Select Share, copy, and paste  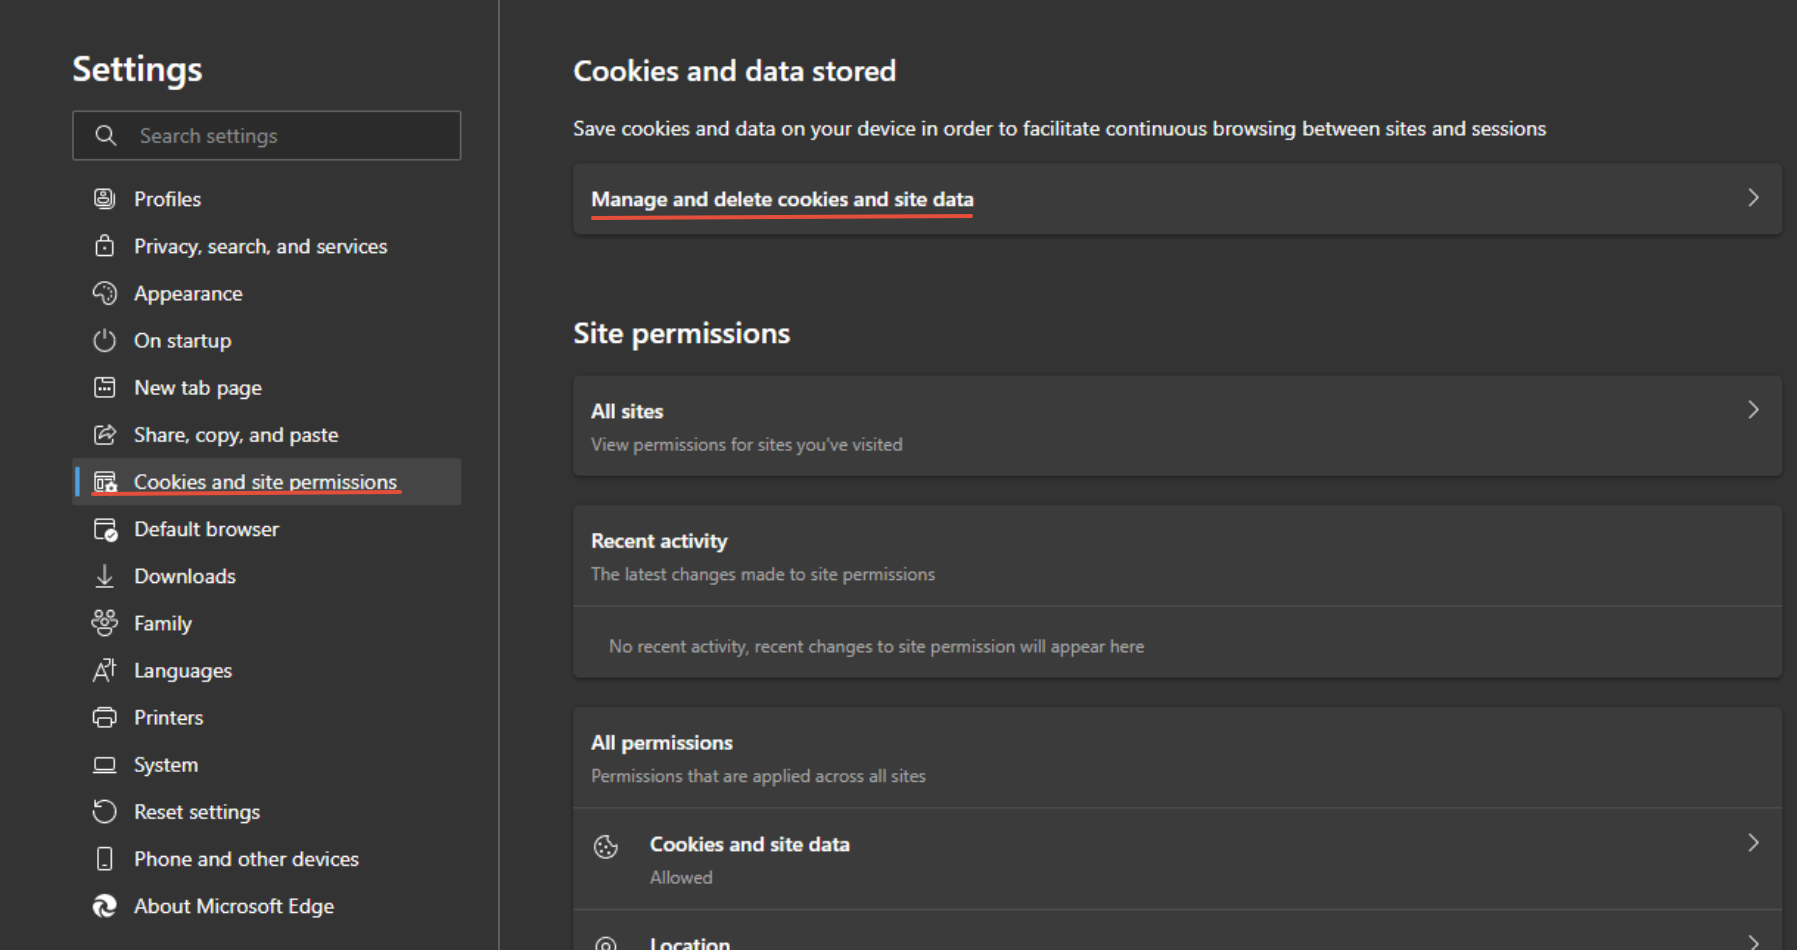(266, 434)
